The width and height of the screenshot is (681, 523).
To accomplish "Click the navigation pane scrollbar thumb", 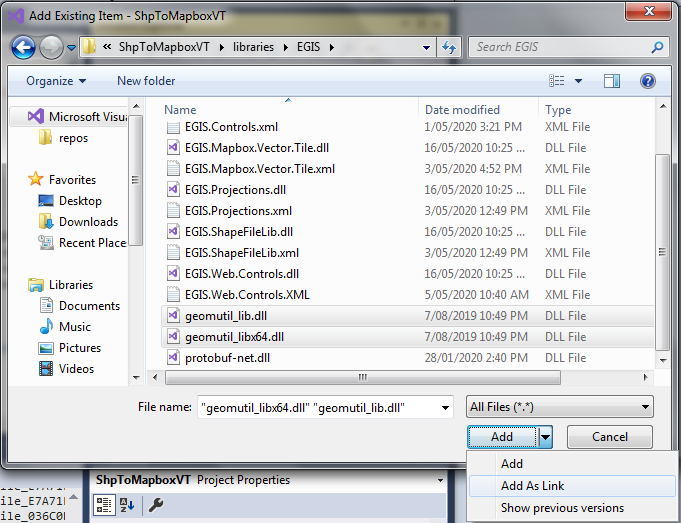I will pyautogui.click(x=136, y=180).
